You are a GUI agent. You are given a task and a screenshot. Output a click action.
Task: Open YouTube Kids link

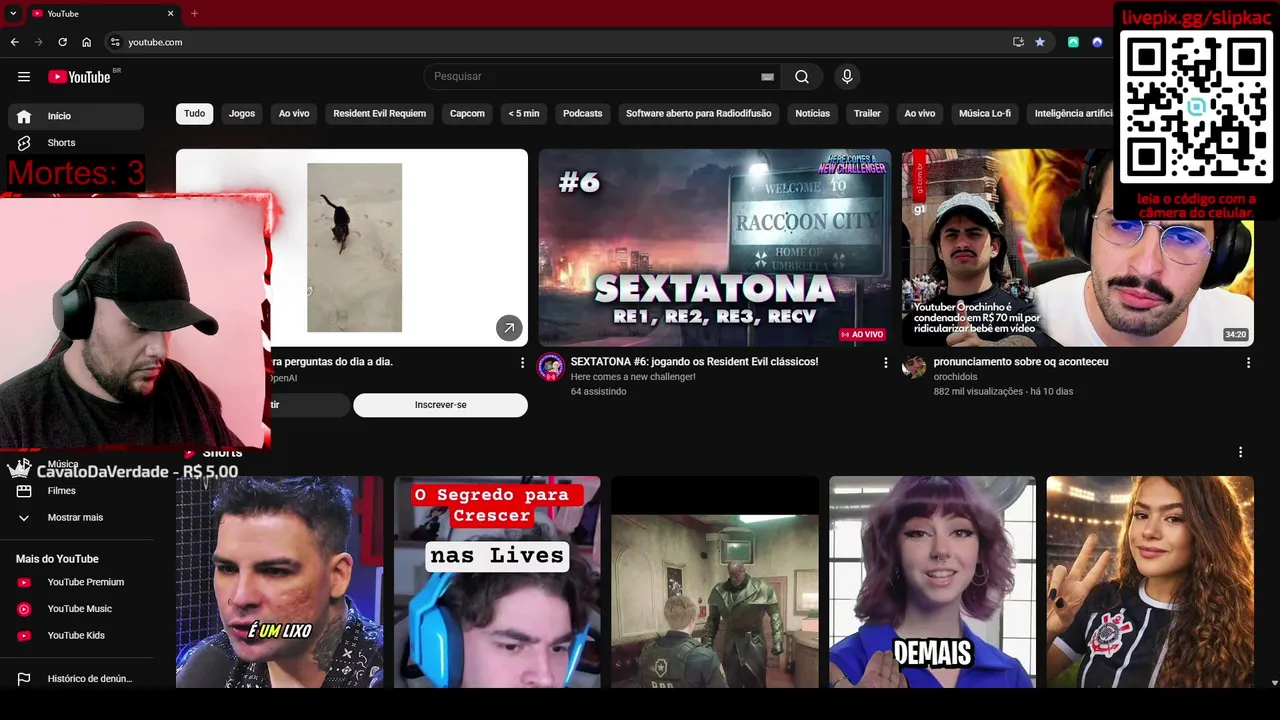76,636
